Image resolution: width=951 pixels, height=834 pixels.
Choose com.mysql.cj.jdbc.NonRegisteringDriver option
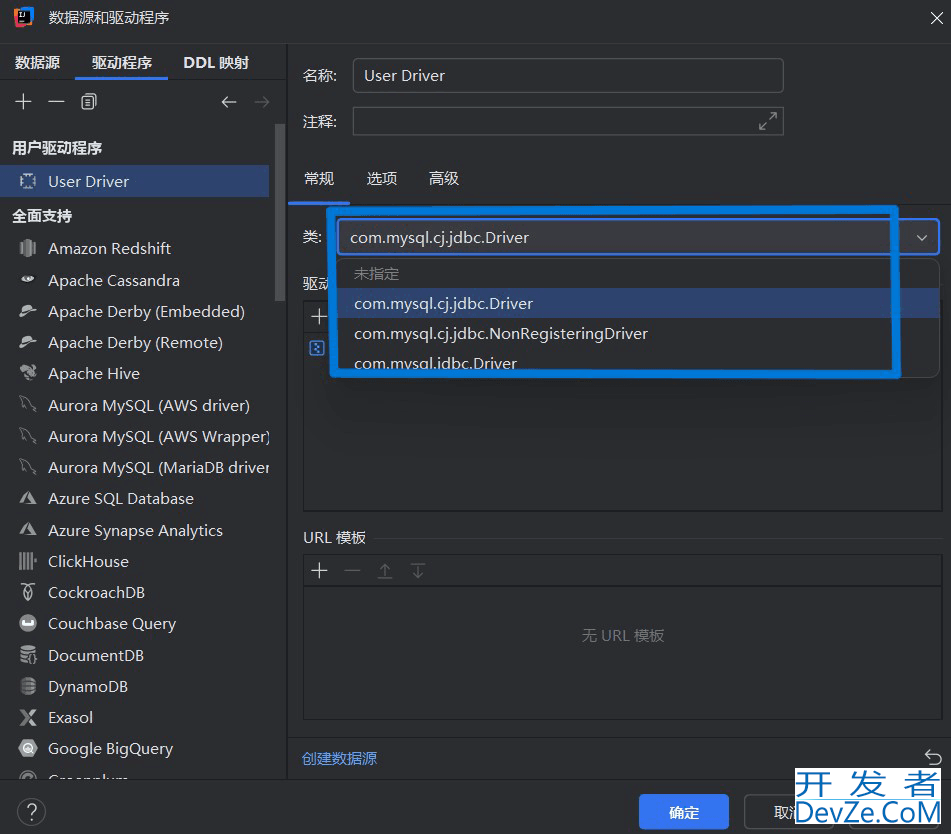pos(500,333)
